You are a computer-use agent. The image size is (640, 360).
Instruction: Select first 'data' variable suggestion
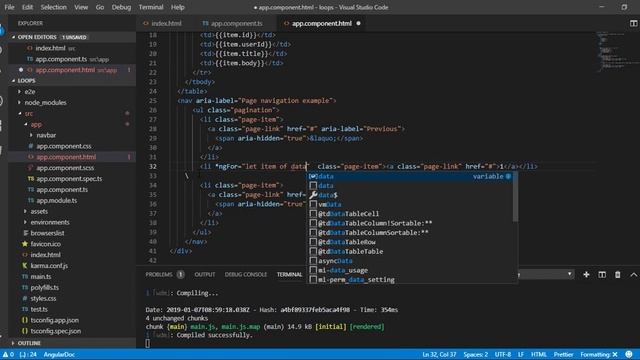(x=410, y=176)
